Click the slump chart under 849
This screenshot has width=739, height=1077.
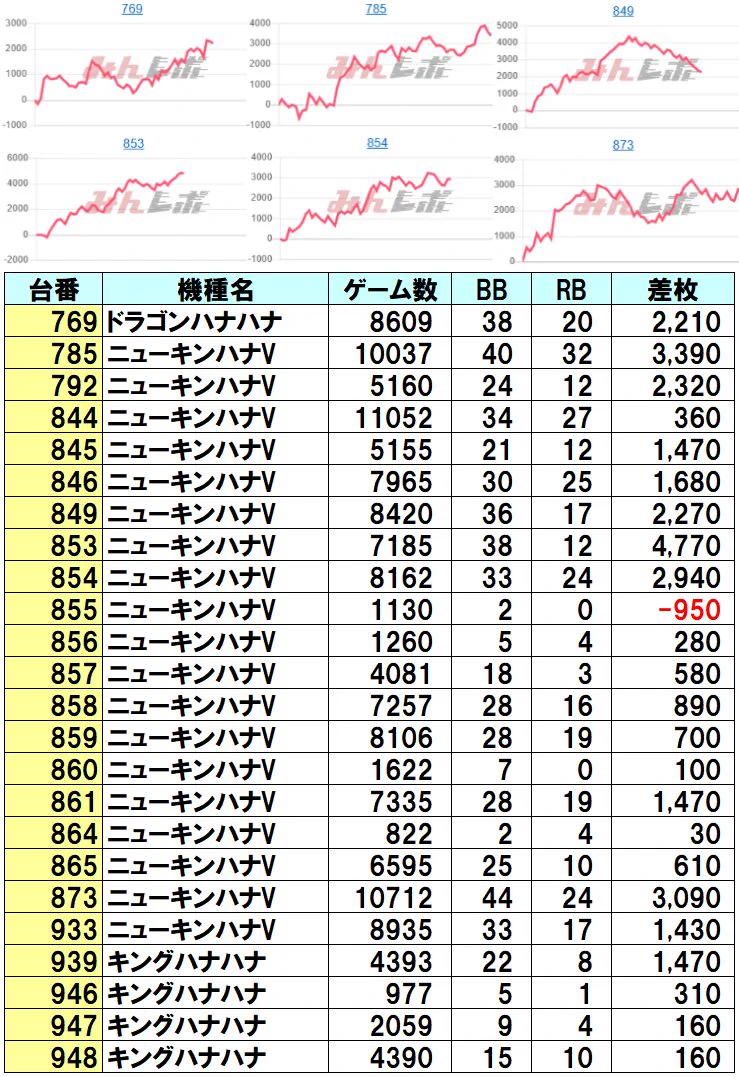click(616, 75)
